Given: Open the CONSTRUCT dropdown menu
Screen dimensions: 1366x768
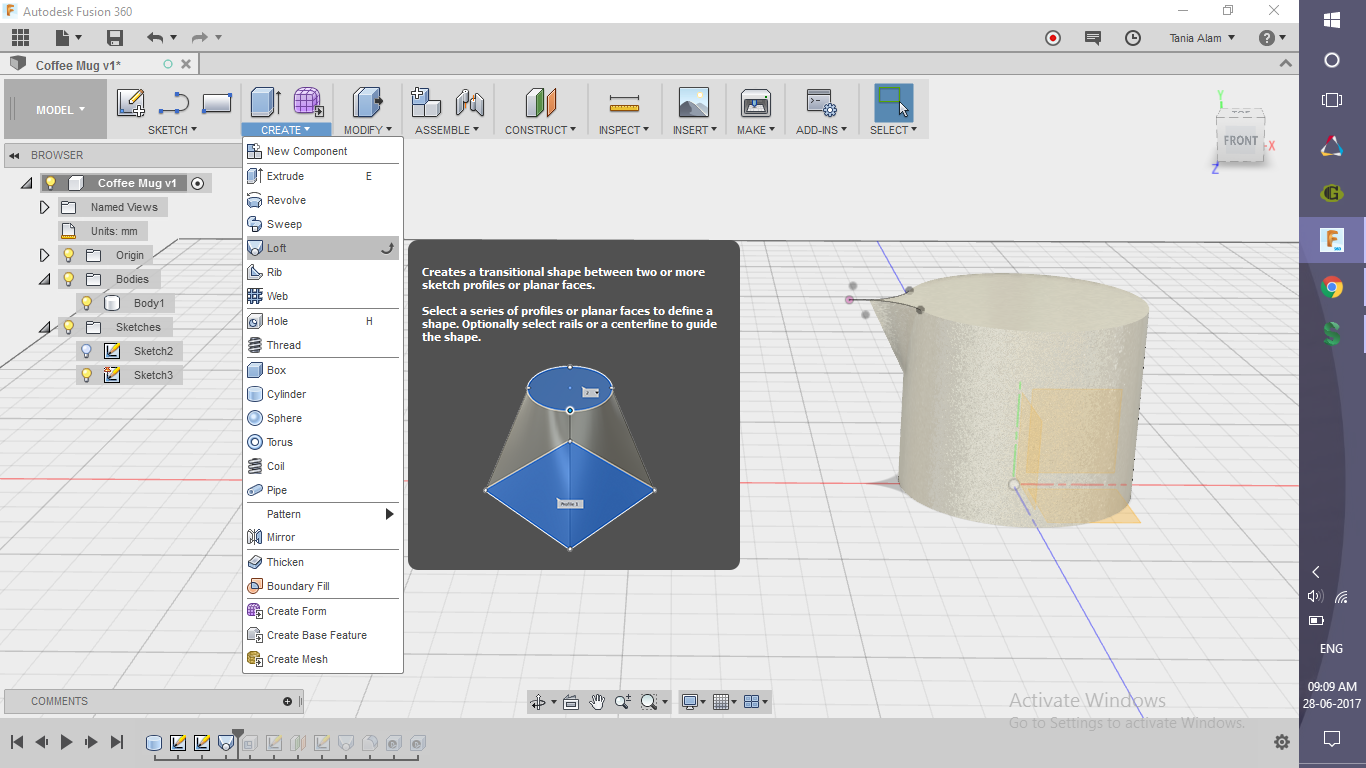Looking at the screenshot, I should 540,130.
